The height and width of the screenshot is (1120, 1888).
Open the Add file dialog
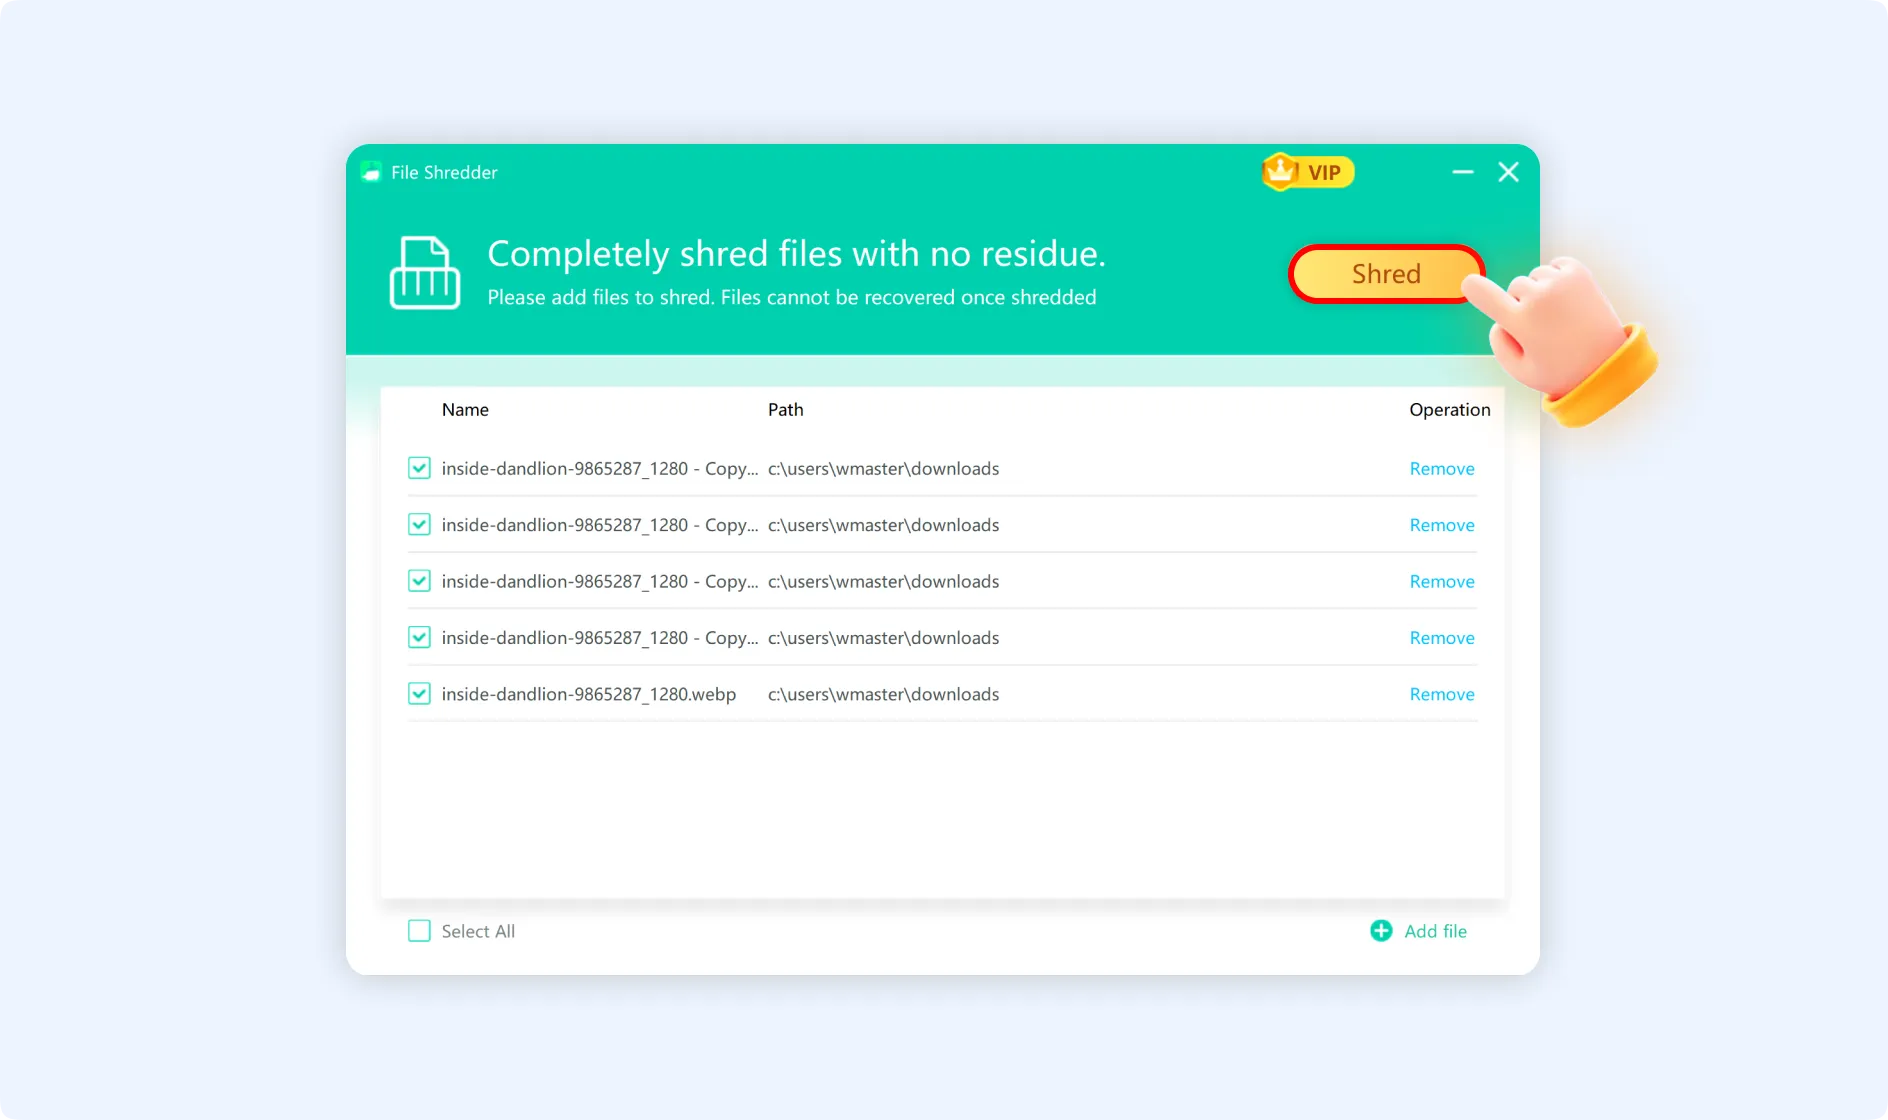point(1436,930)
